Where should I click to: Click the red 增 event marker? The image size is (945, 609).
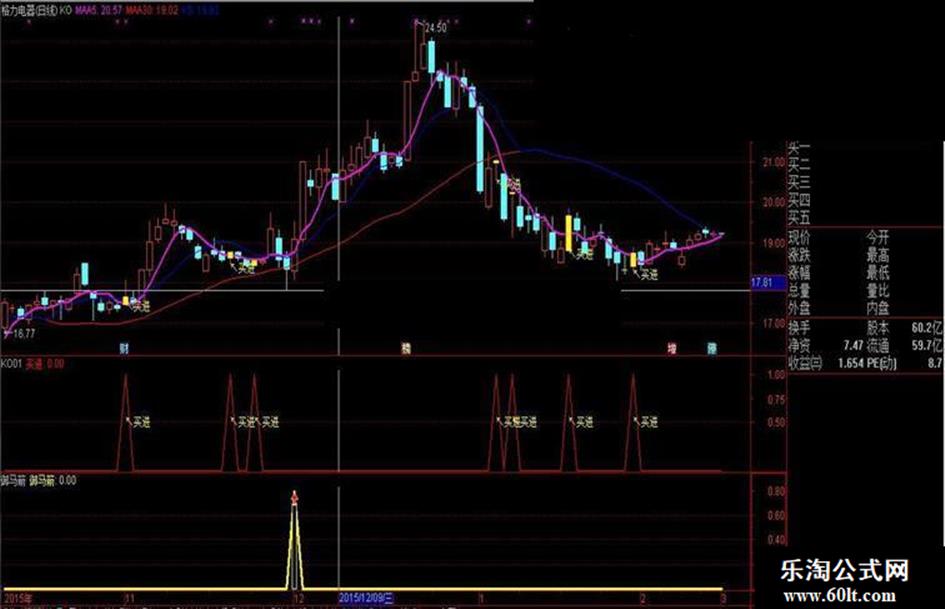671,349
